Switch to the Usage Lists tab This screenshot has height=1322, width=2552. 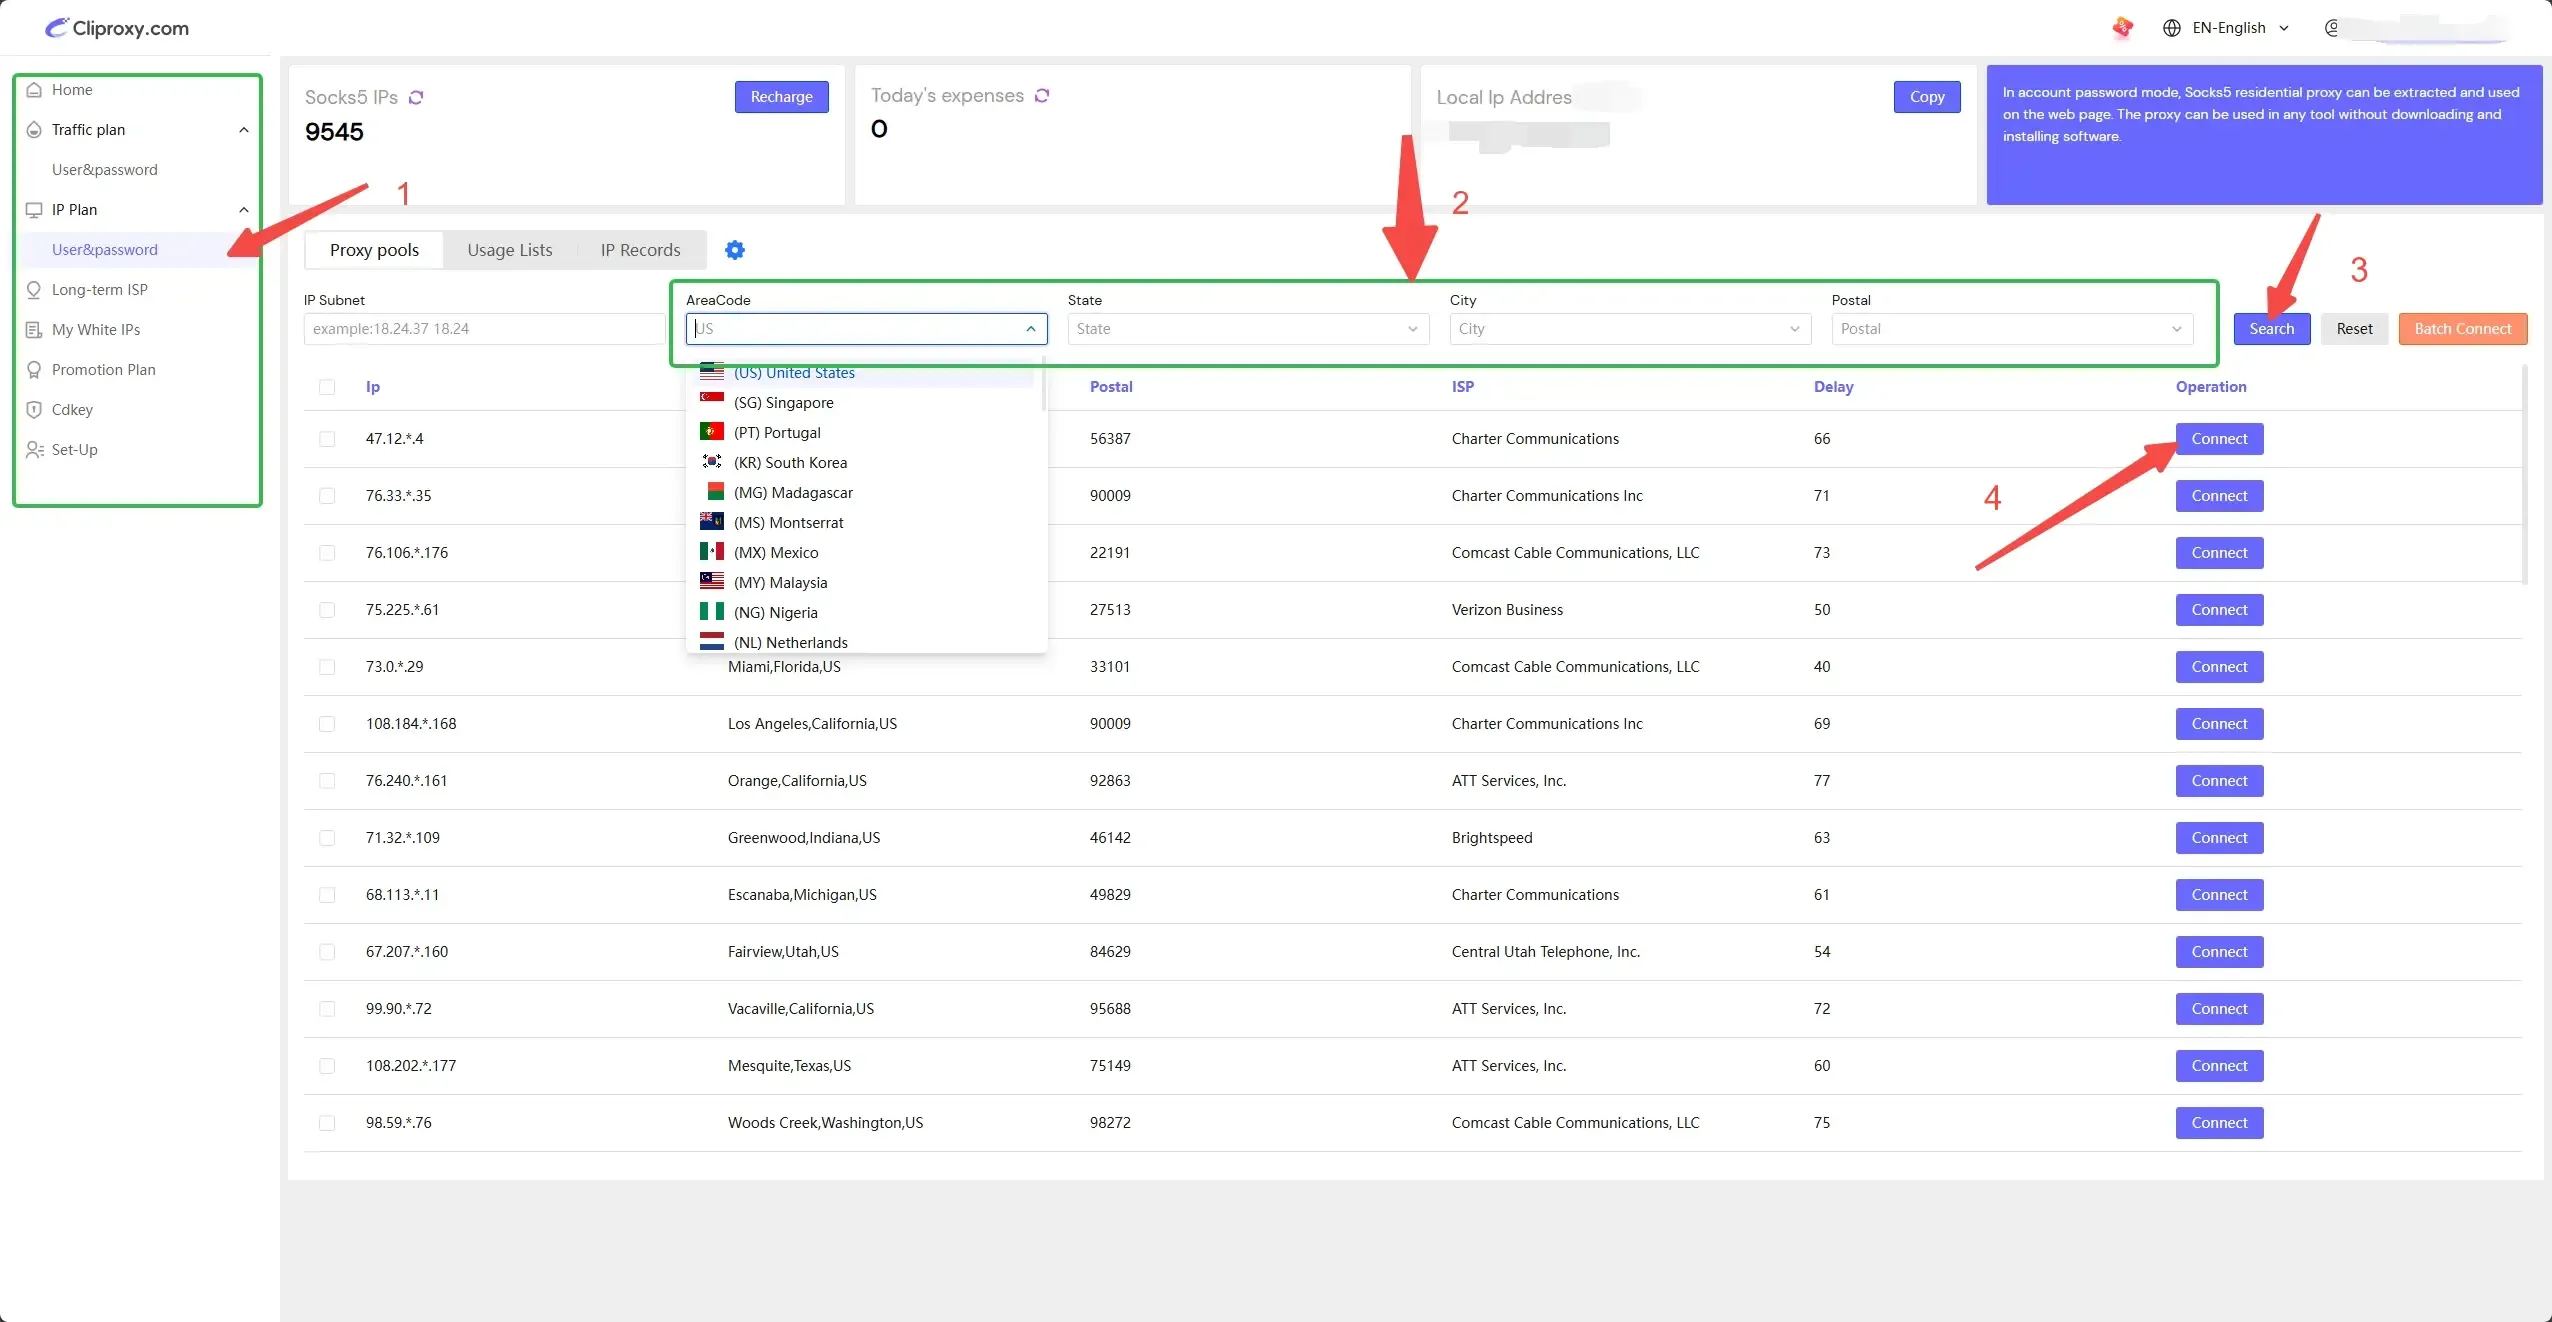tap(509, 250)
